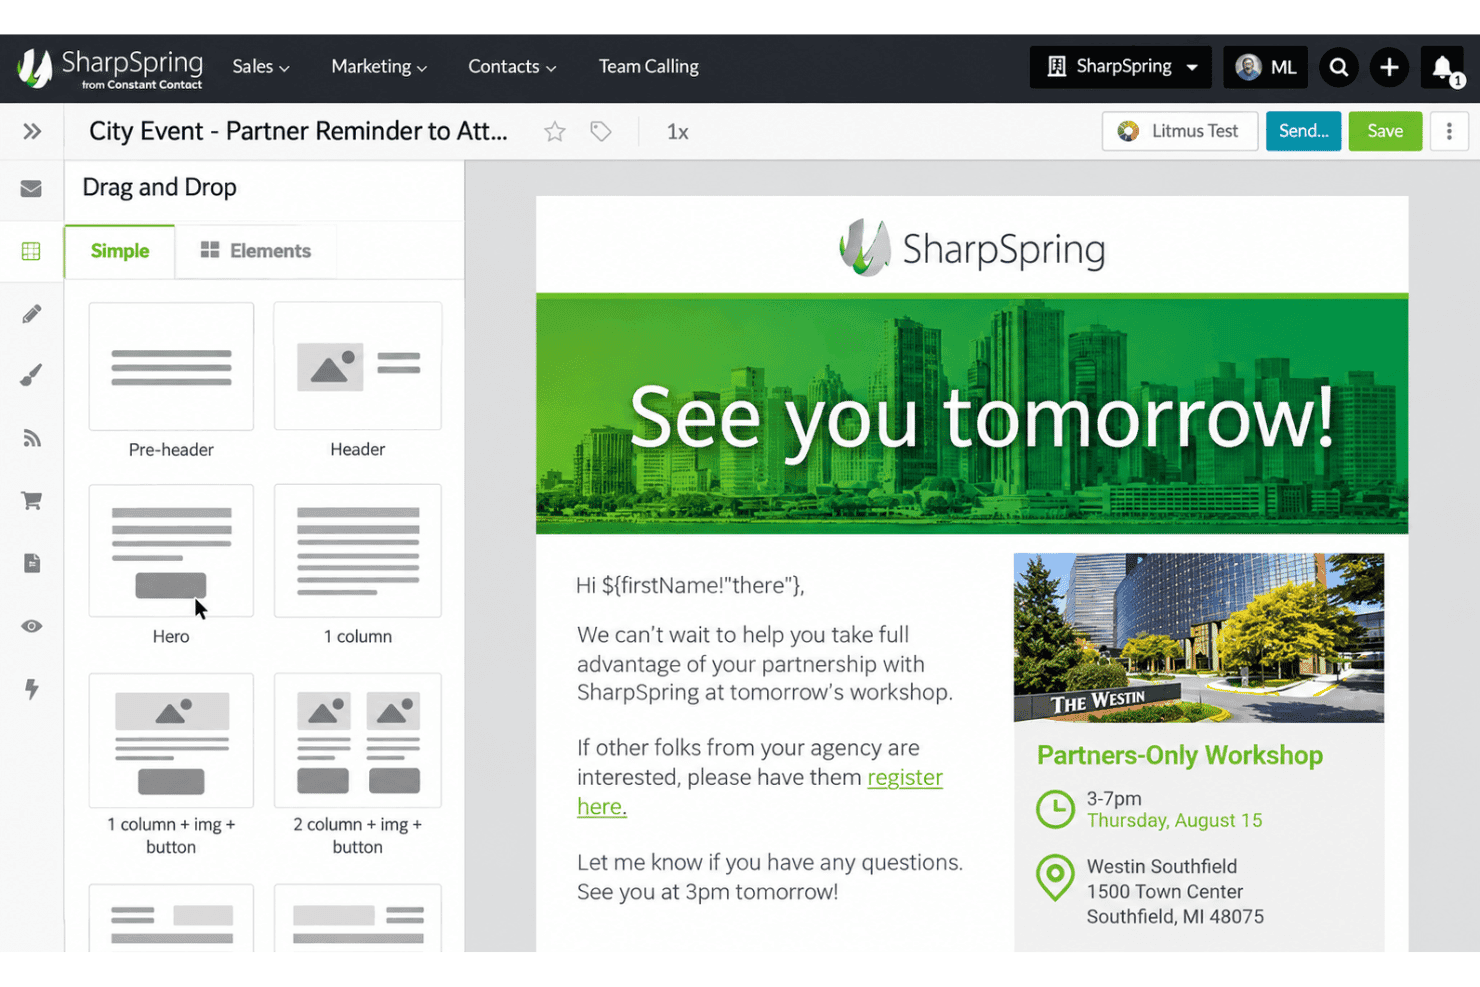Click the 1x zoom indicator
The width and height of the screenshot is (1480, 987).
(x=678, y=132)
